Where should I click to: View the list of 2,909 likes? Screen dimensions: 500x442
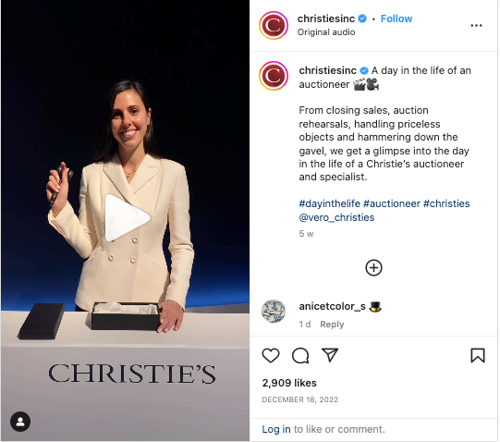click(289, 383)
